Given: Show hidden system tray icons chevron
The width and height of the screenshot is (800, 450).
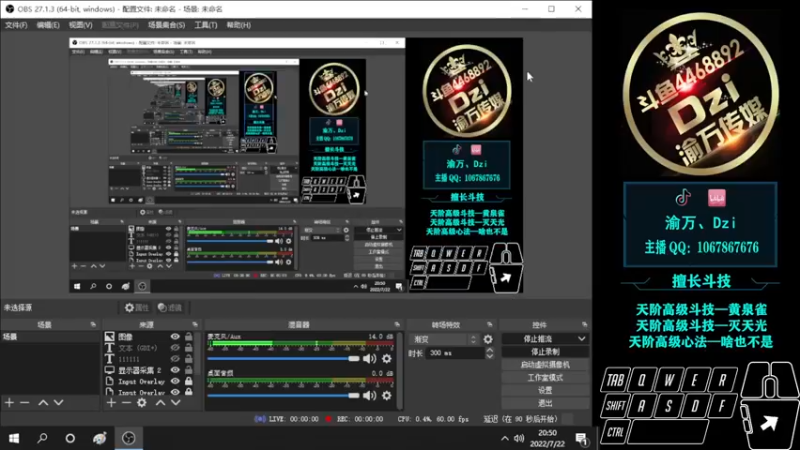Looking at the screenshot, I should pyautogui.click(x=505, y=438).
